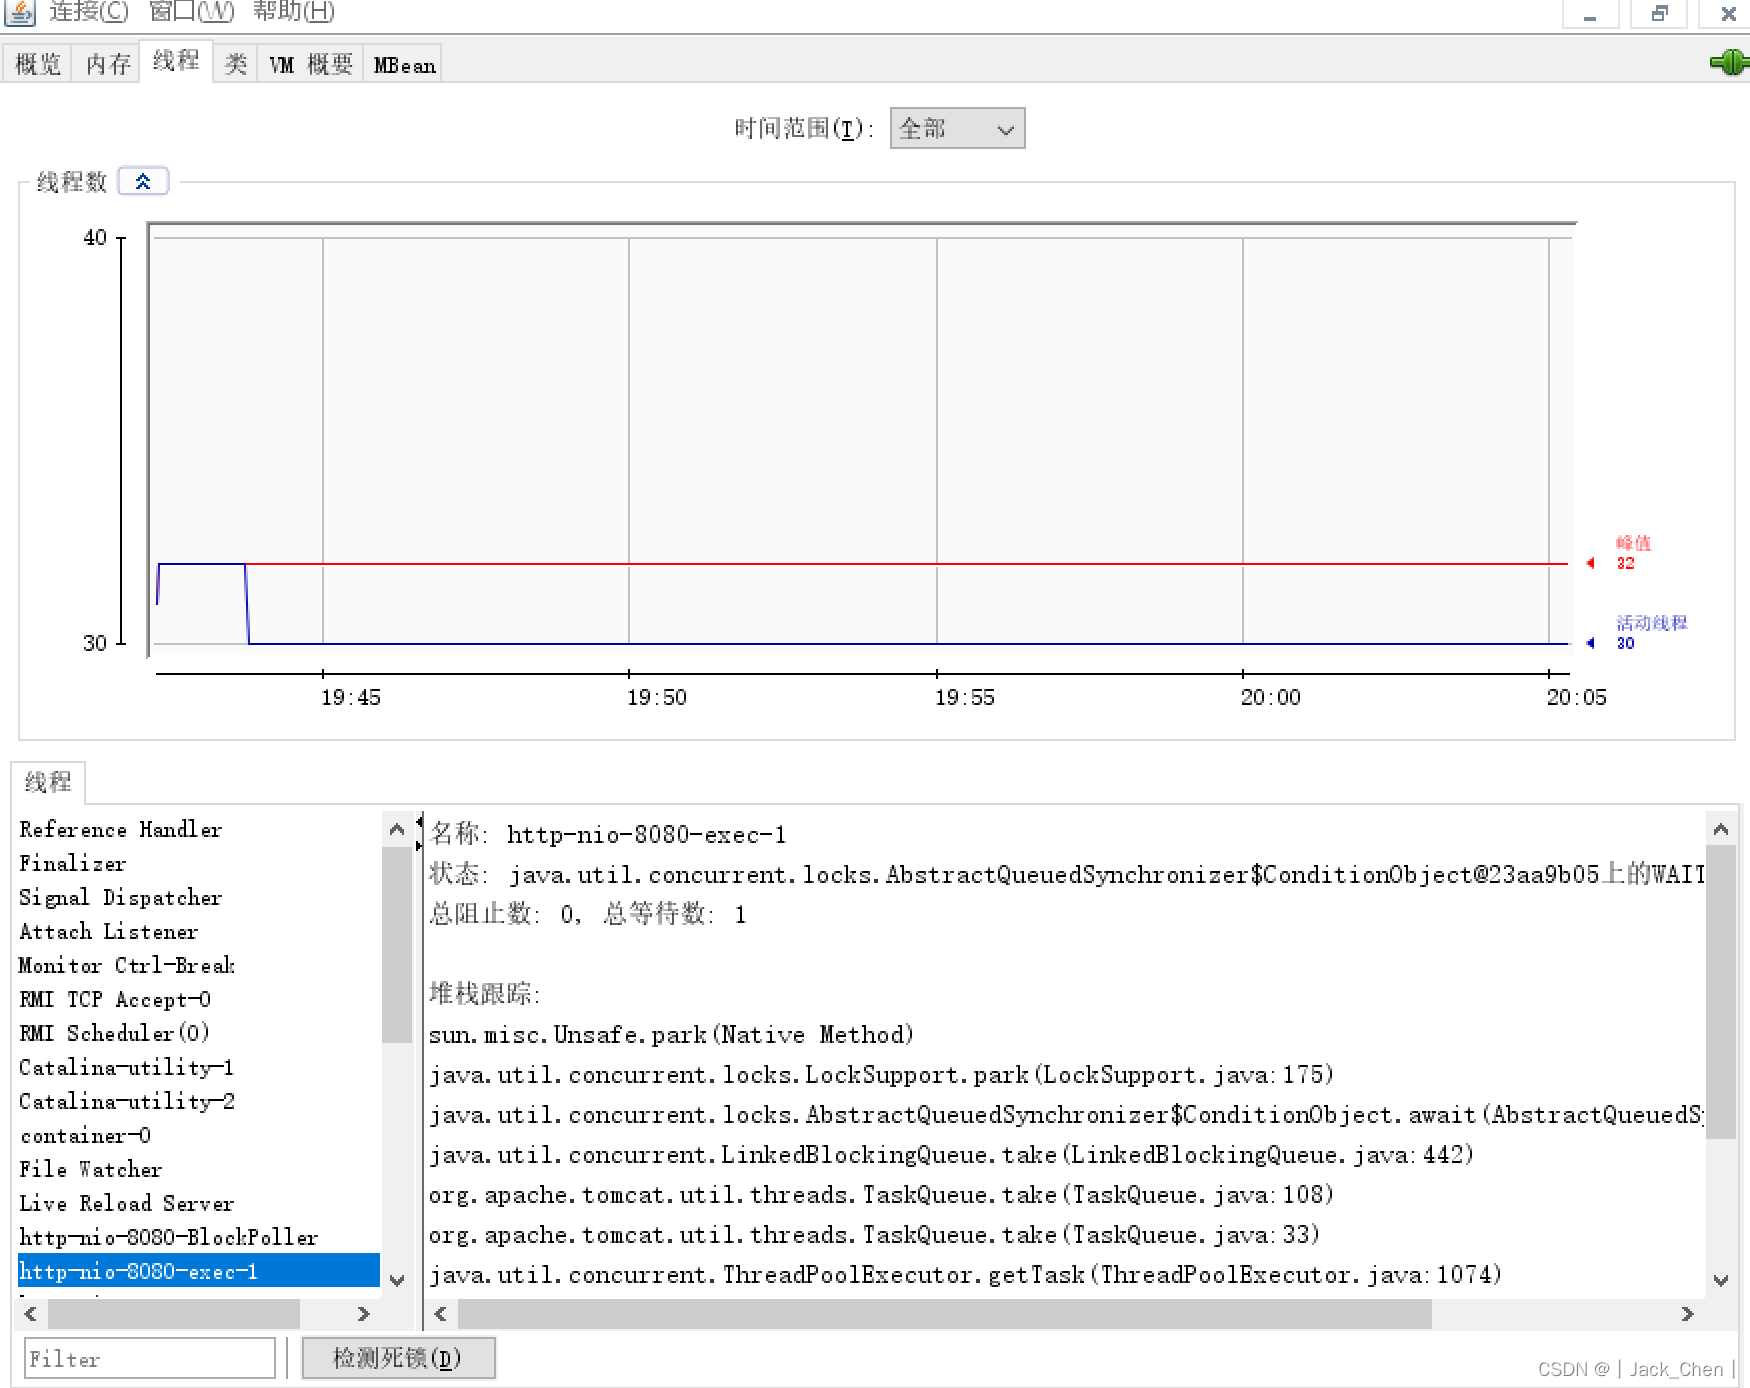Click stack trace scroll up arrow

1720,829
